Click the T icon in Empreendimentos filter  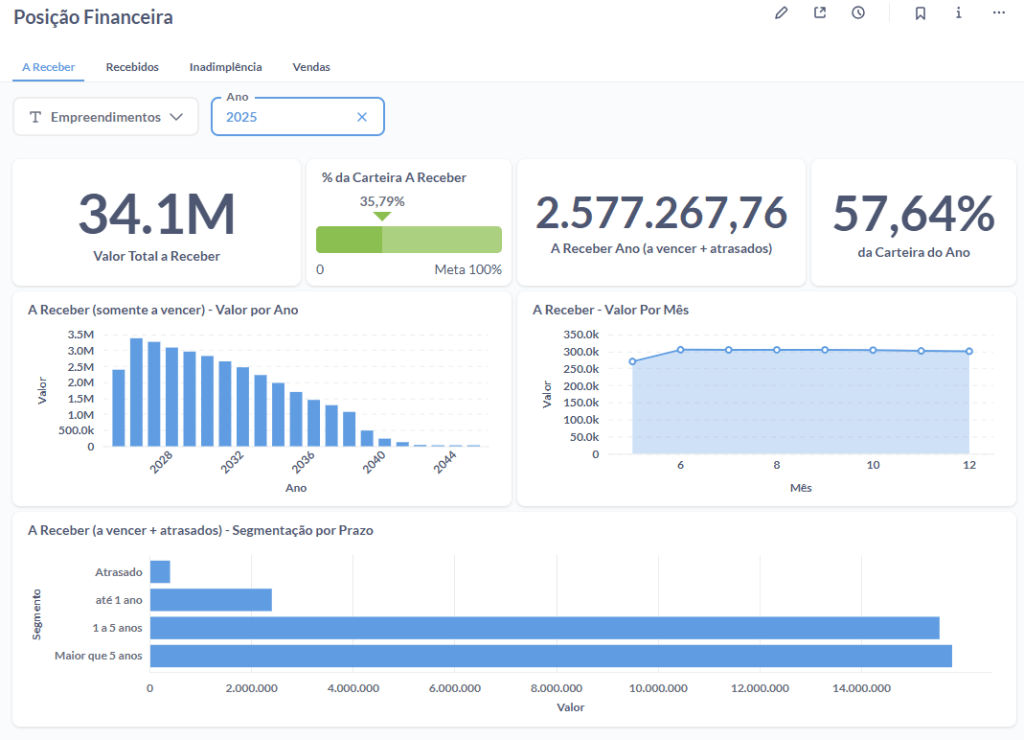36,117
